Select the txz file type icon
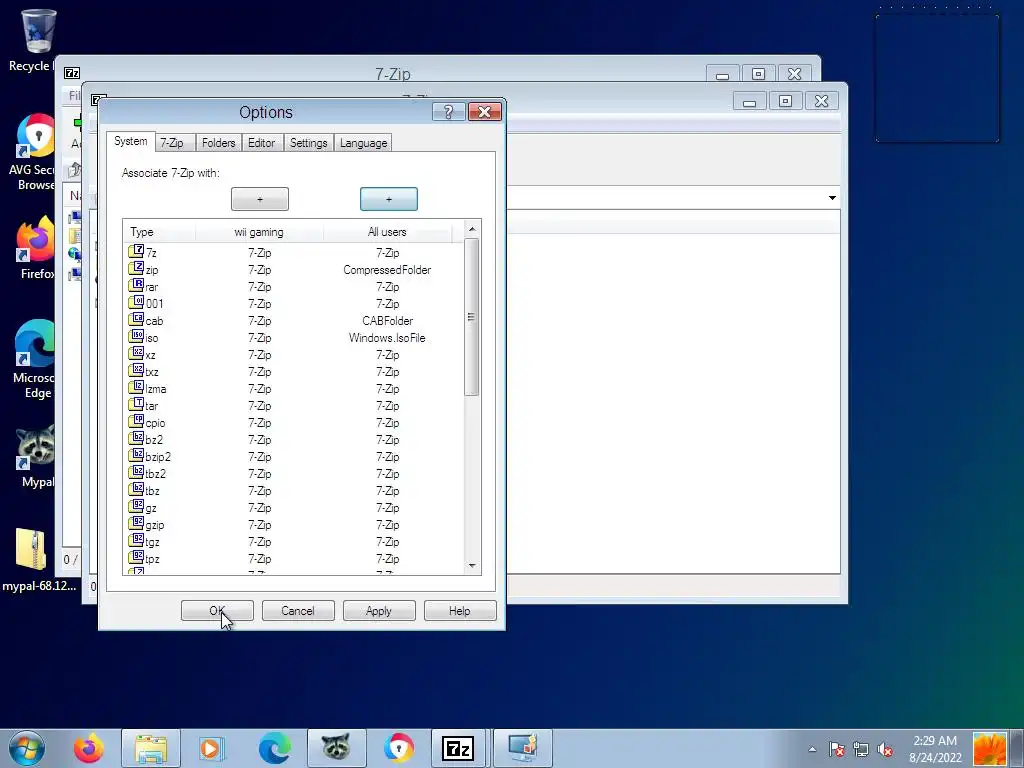This screenshot has height=768, width=1024. pyautogui.click(x=136, y=370)
